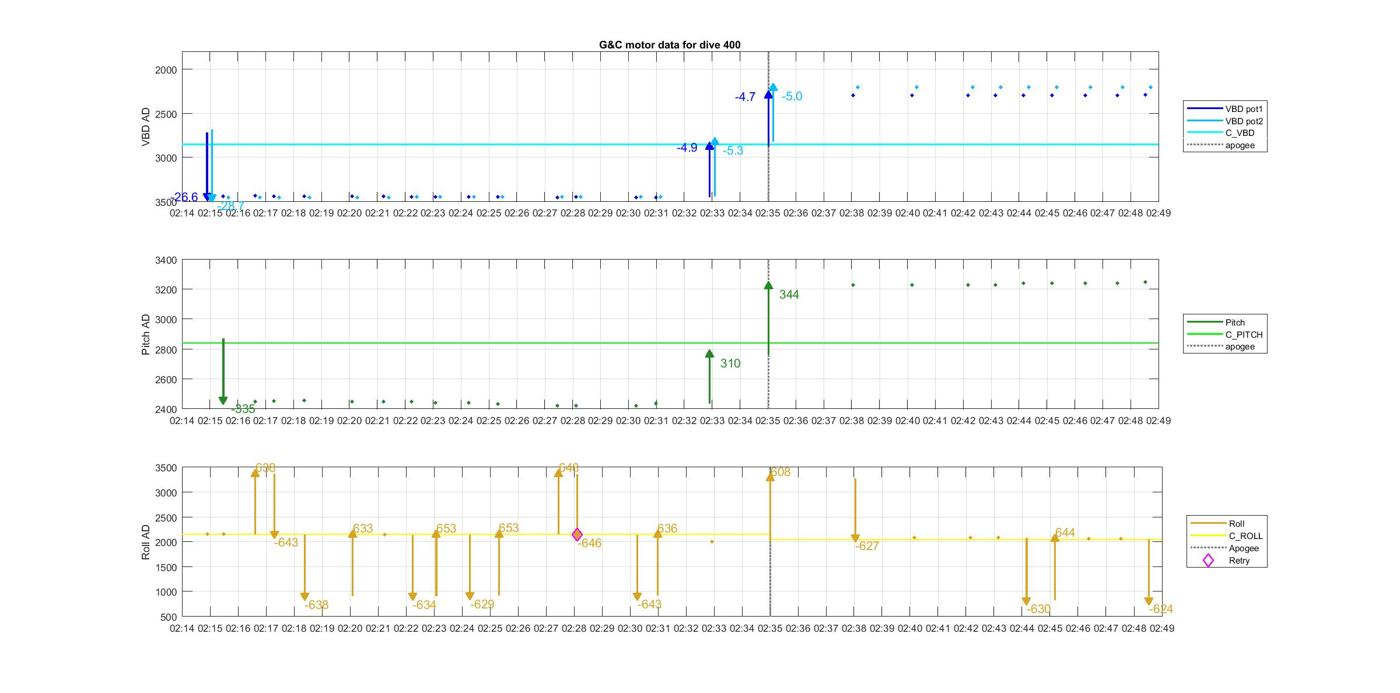
Task: Click the '-4.9' VBD data label
Action: (687, 148)
